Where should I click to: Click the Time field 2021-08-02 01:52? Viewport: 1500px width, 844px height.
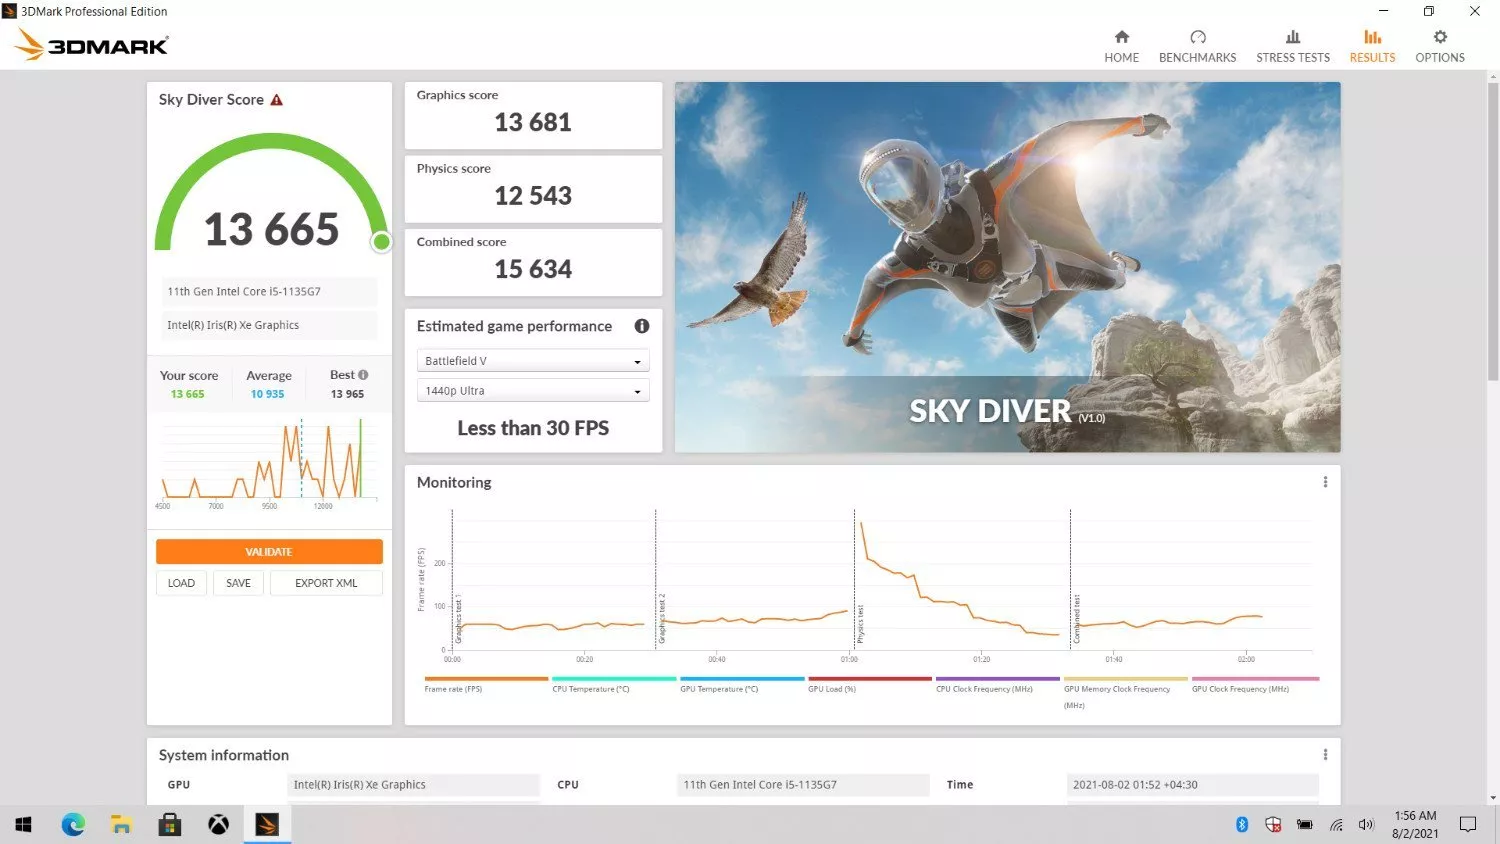point(1192,785)
